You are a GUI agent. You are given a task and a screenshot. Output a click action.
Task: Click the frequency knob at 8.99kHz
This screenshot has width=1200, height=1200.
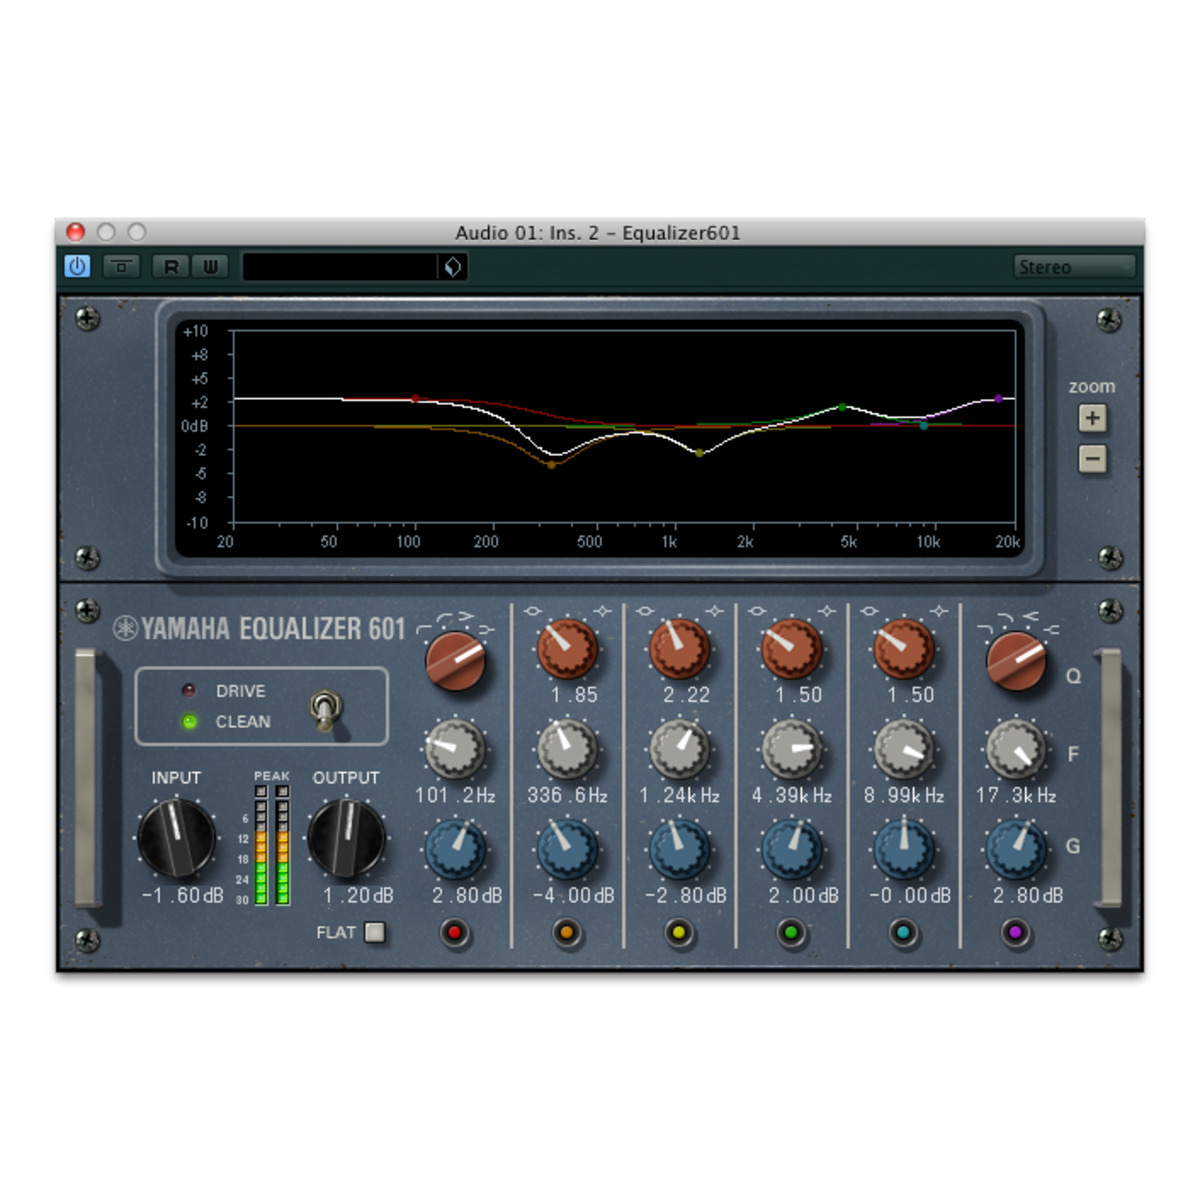pyautogui.click(x=903, y=749)
